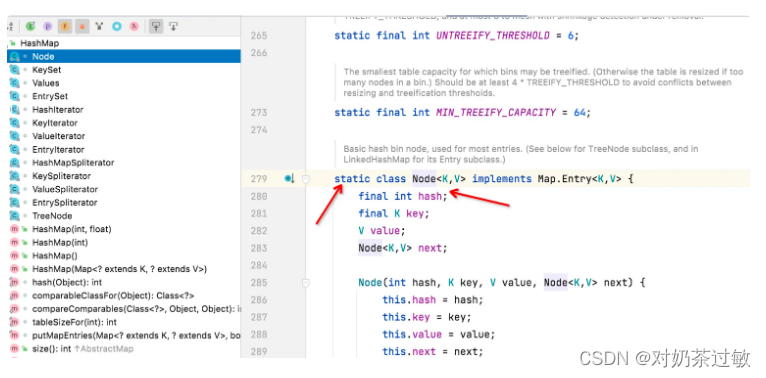Click the class icon beside EntryIterator

[x=15, y=149]
